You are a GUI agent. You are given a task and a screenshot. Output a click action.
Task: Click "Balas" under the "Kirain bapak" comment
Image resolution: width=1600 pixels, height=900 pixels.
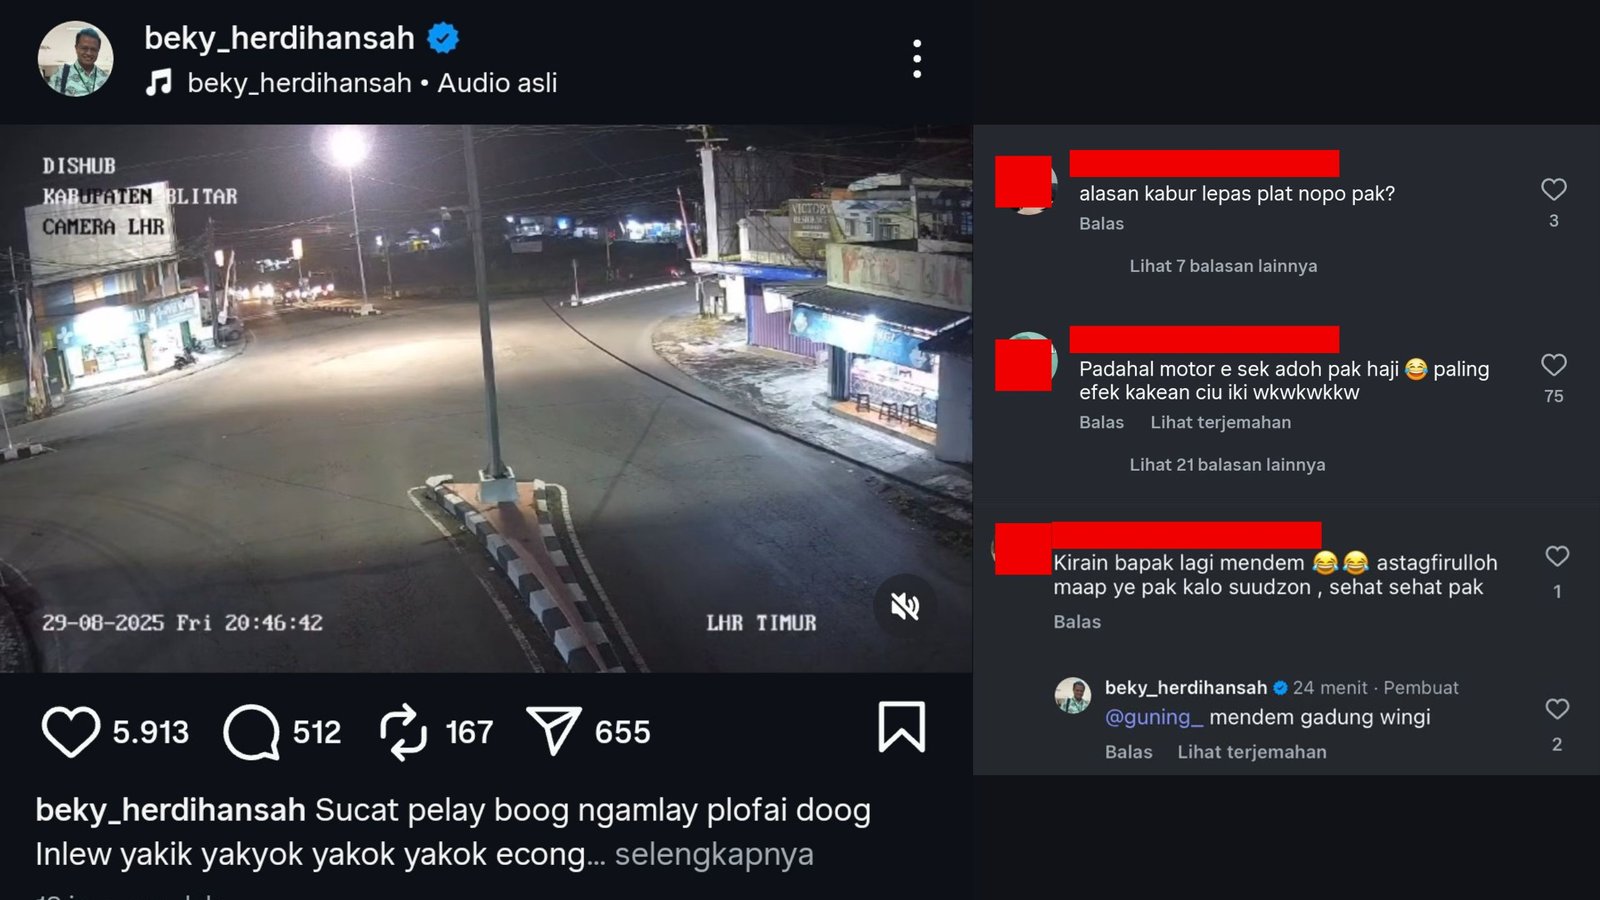tap(1077, 622)
